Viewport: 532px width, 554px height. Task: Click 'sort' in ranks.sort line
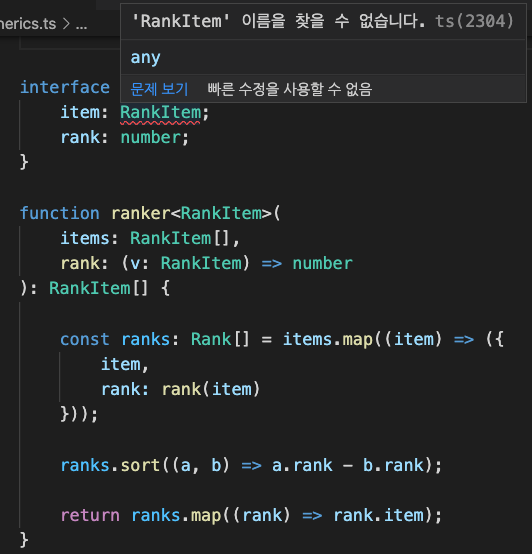[140, 465]
